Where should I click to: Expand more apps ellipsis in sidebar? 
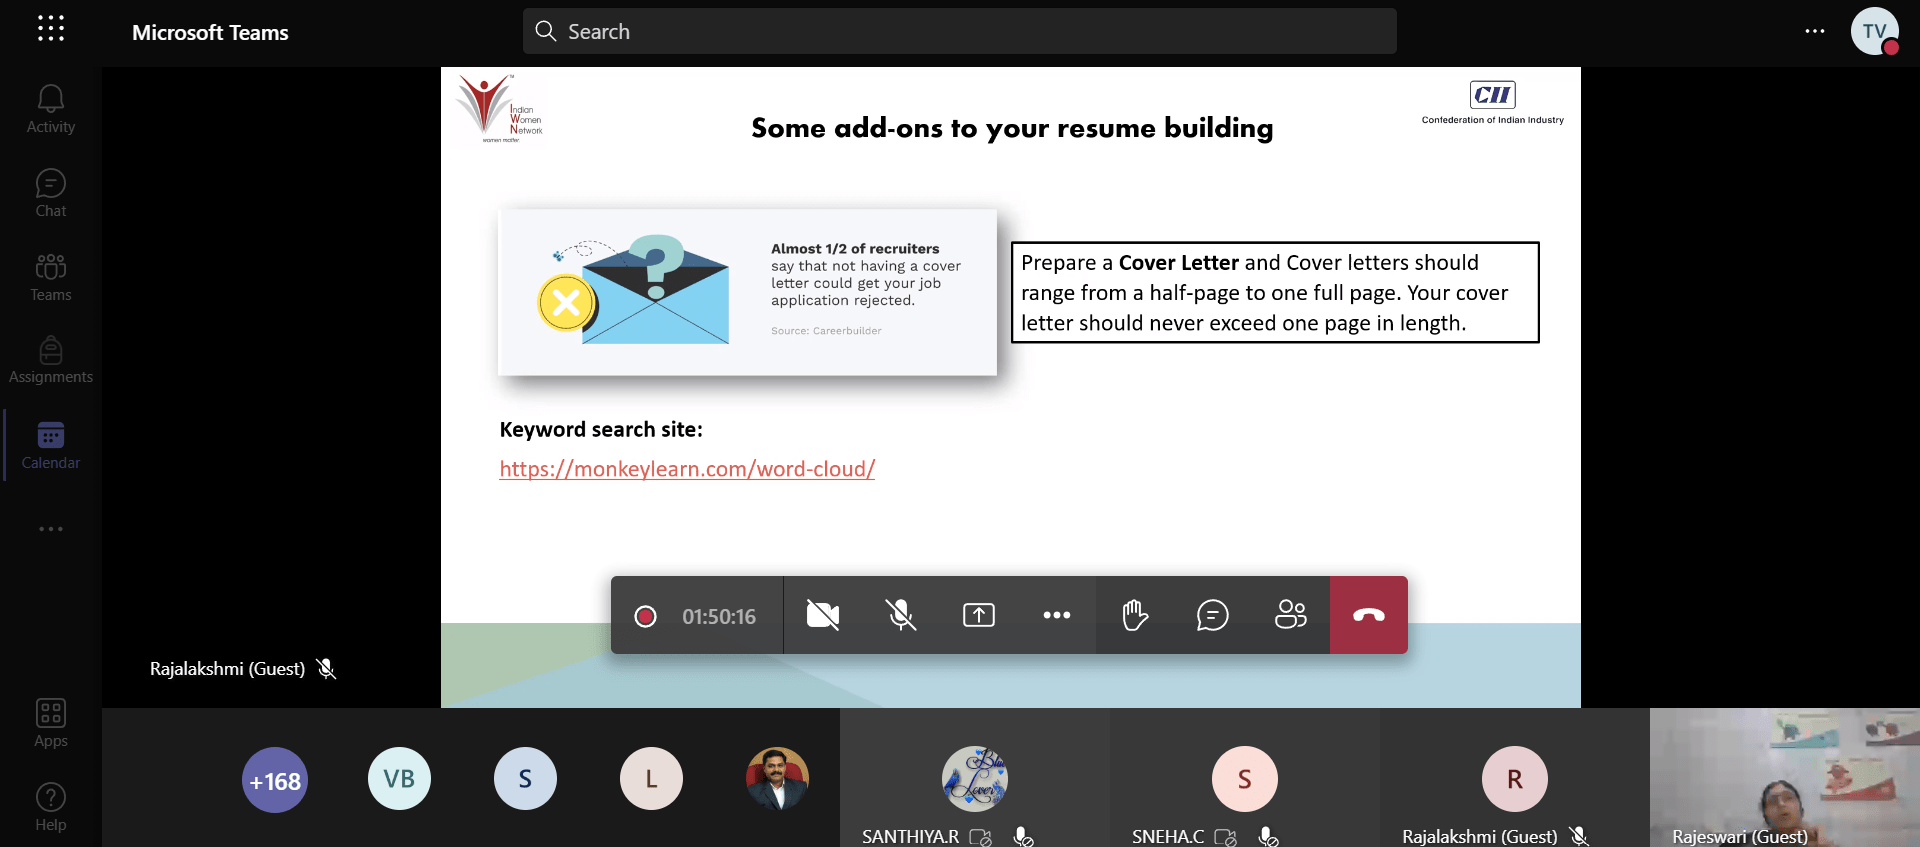pos(51,529)
